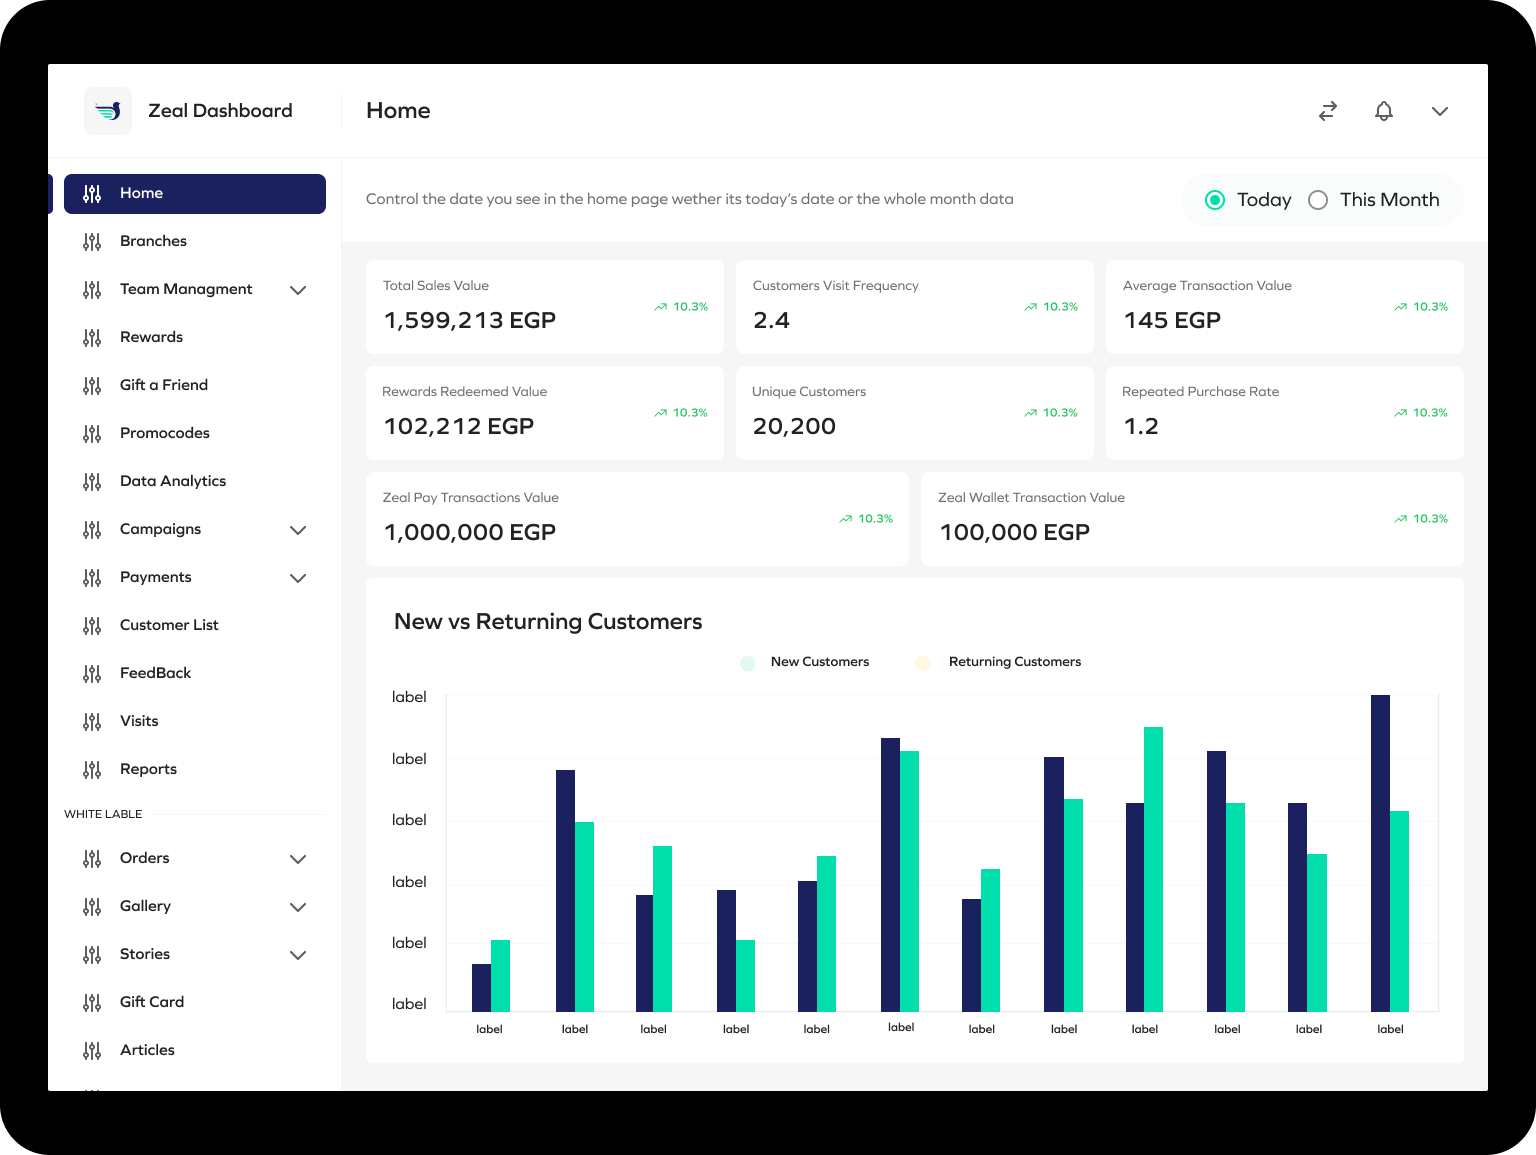Click the sliders icon beside Data Analytics
This screenshot has width=1536, height=1155.
tap(92, 482)
